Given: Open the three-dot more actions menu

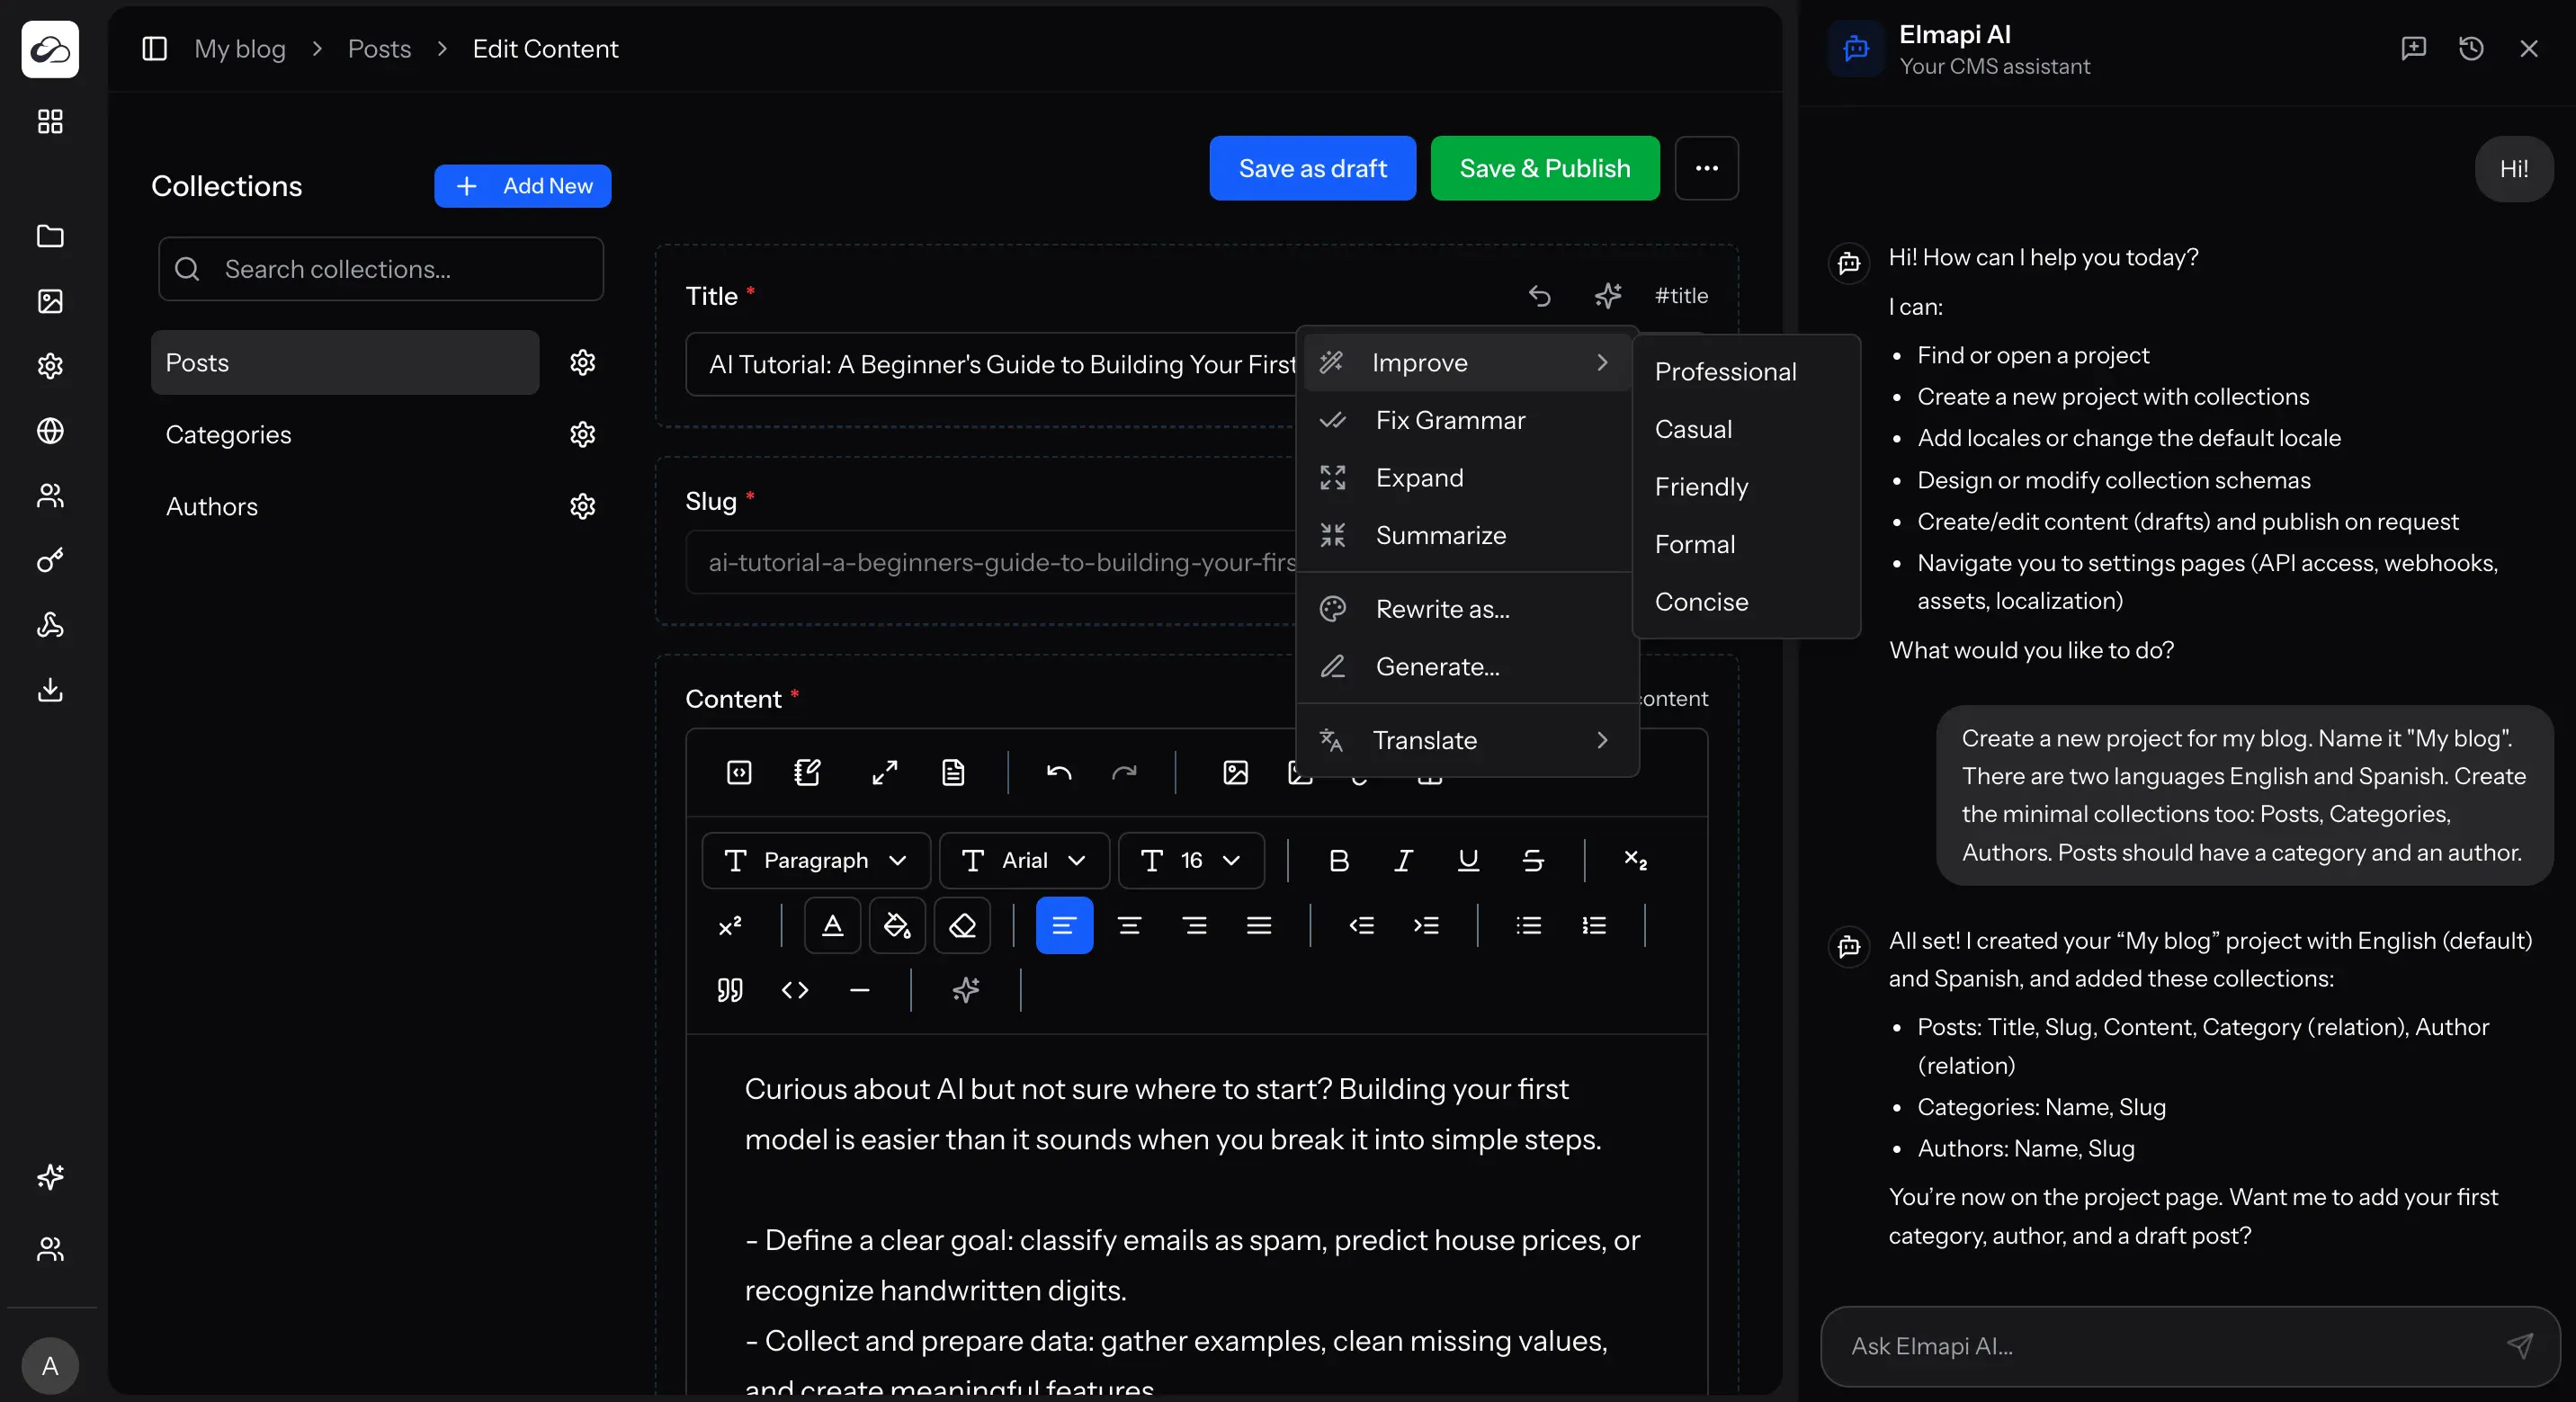Looking at the screenshot, I should [x=1706, y=168].
